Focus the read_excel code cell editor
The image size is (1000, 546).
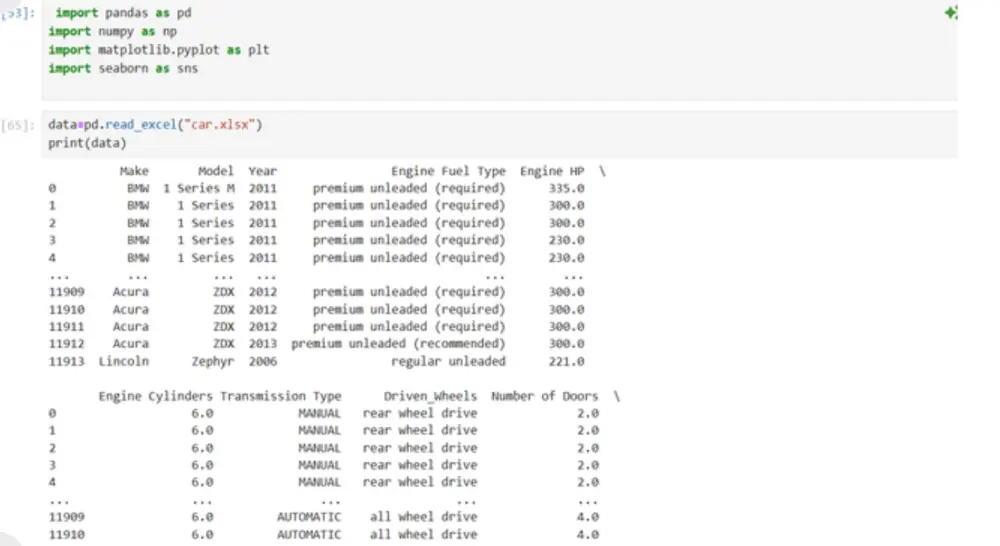(x=499, y=134)
